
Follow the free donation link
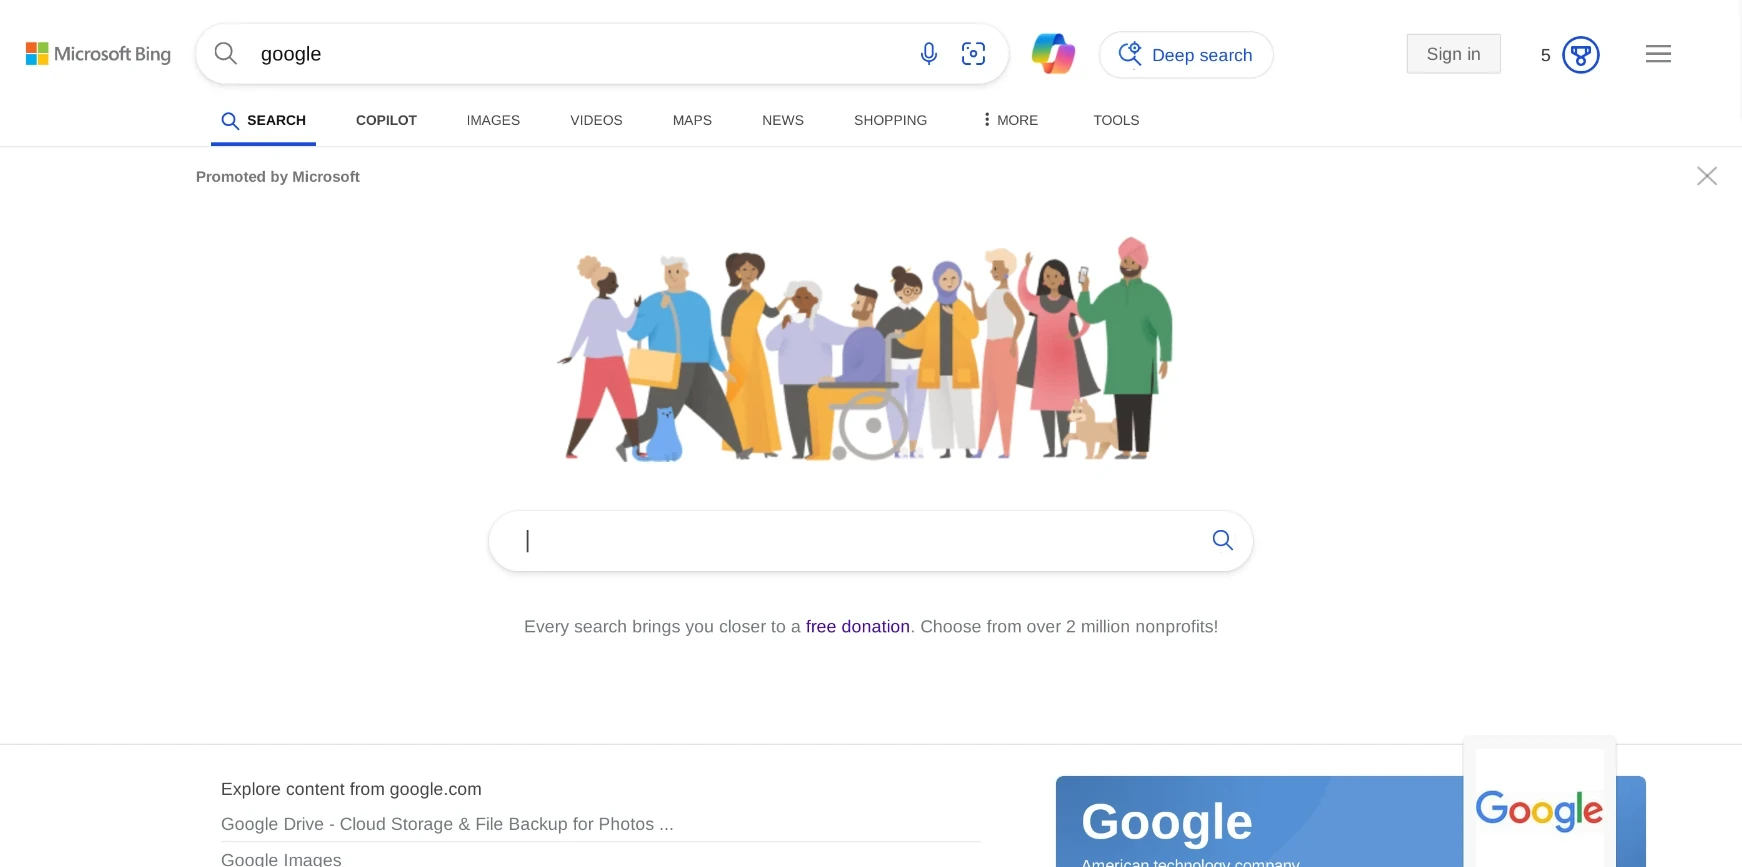pos(858,627)
